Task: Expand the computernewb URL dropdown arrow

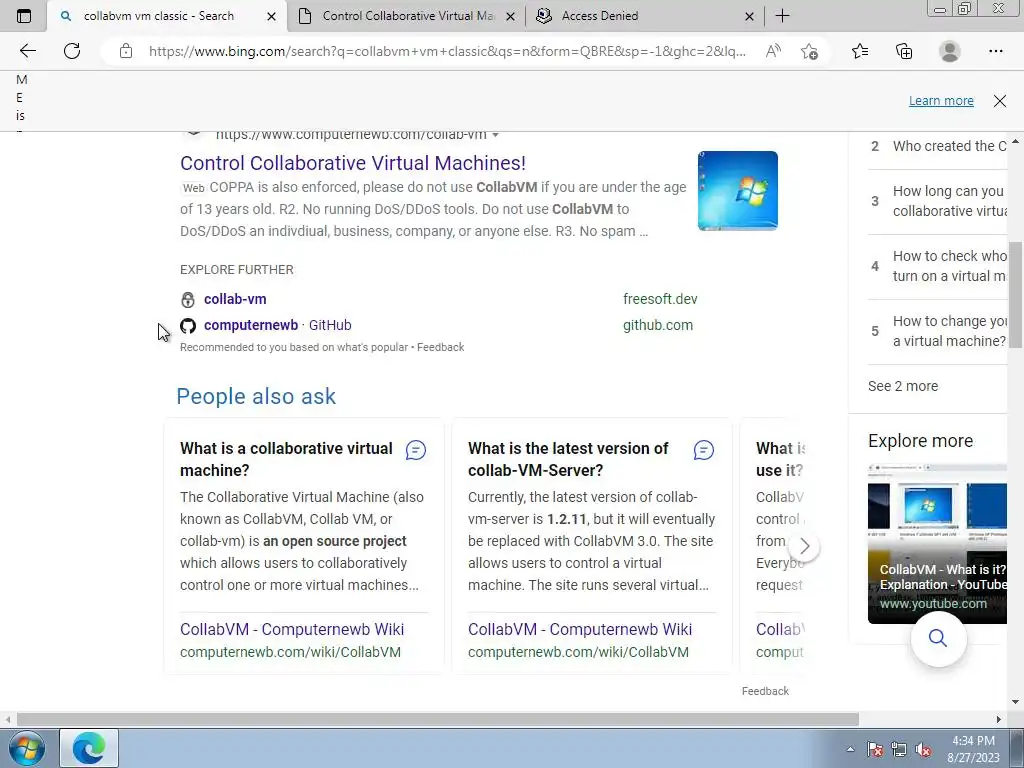Action: pos(496,135)
